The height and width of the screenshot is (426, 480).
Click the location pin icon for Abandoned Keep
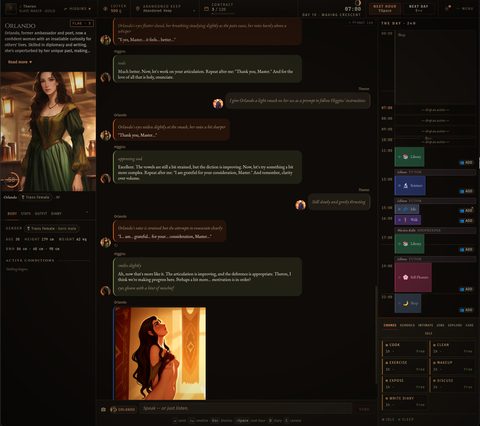[x=138, y=9]
